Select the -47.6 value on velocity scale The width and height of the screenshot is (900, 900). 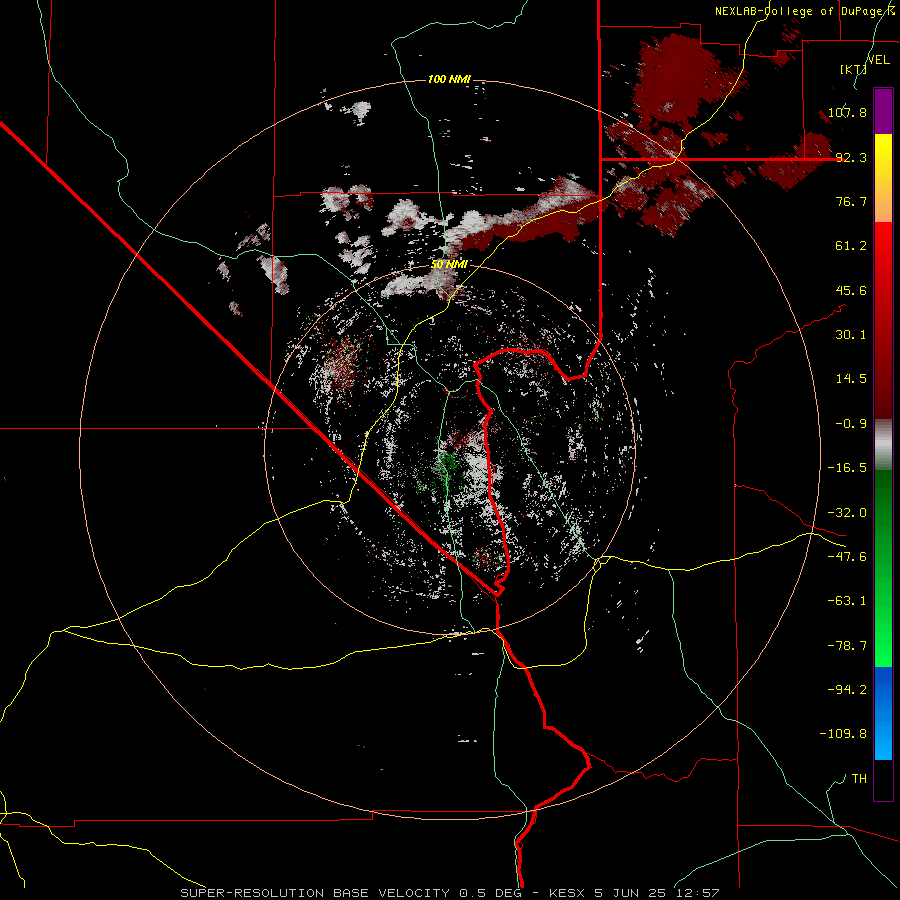tap(847, 557)
